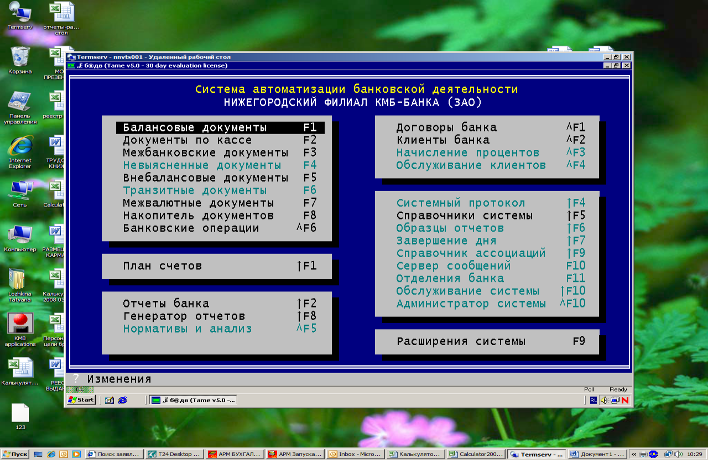Select Балансовые документы menu entry

tap(194, 128)
